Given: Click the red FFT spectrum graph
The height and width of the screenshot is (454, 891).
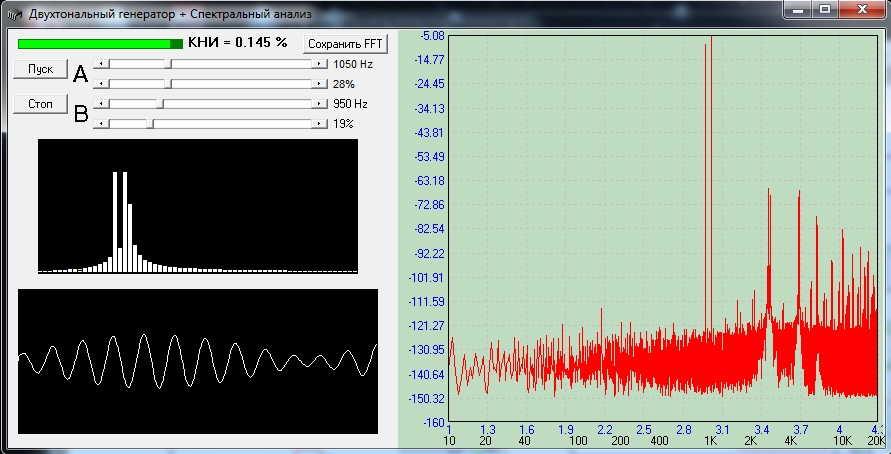Looking at the screenshot, I should [667, 230].
